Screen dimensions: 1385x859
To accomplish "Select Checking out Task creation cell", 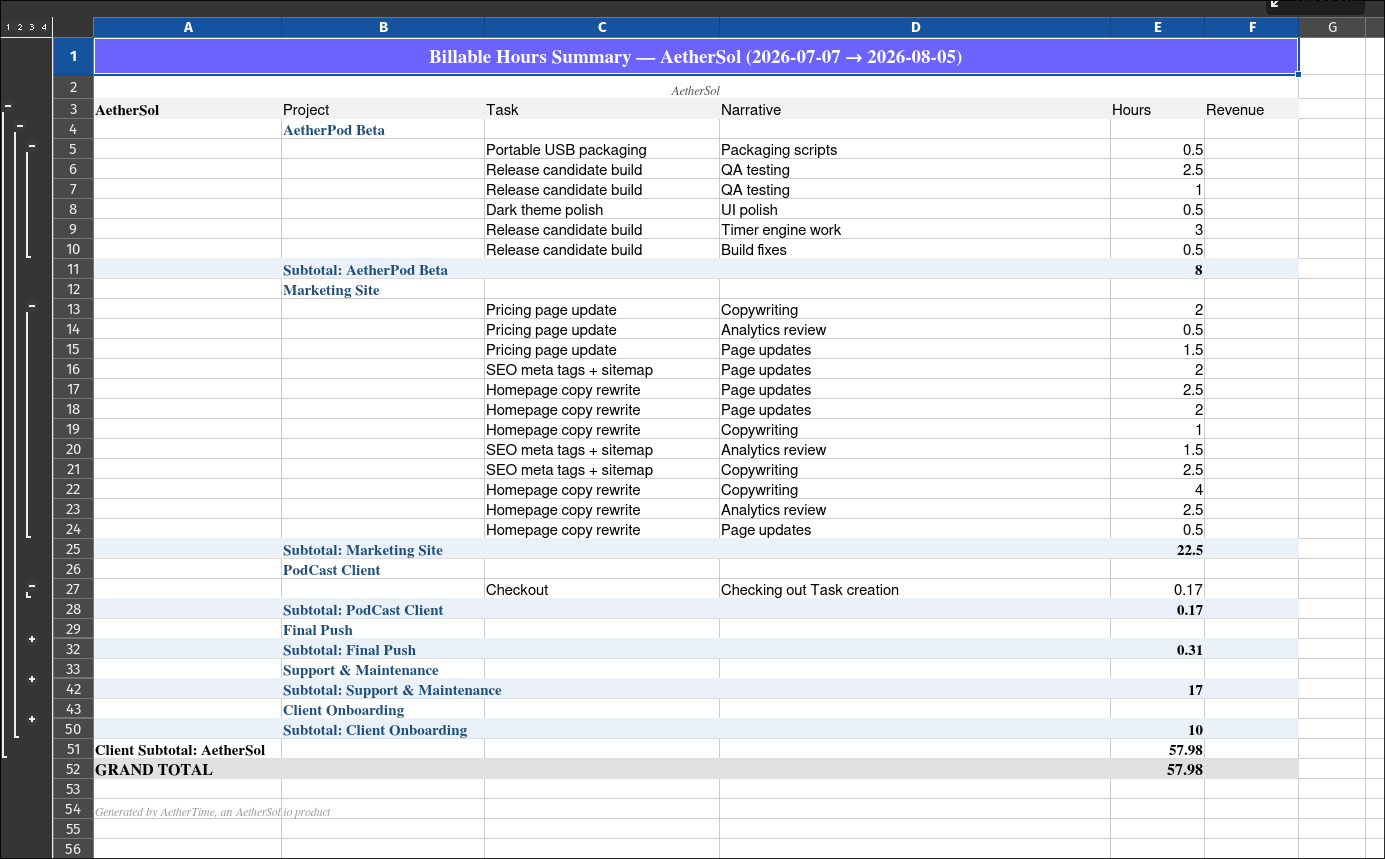I will tap(915, 590).
